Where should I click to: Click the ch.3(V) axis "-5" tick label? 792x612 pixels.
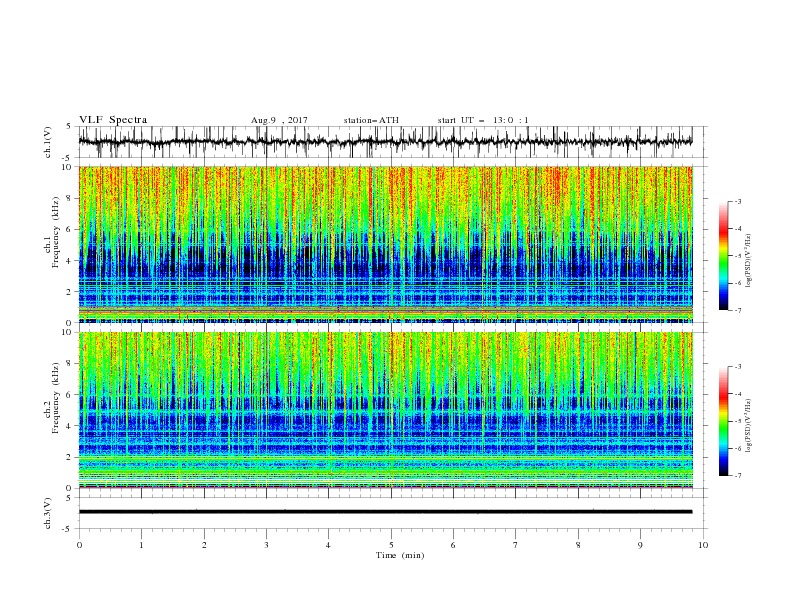click(x=68, y=529)
